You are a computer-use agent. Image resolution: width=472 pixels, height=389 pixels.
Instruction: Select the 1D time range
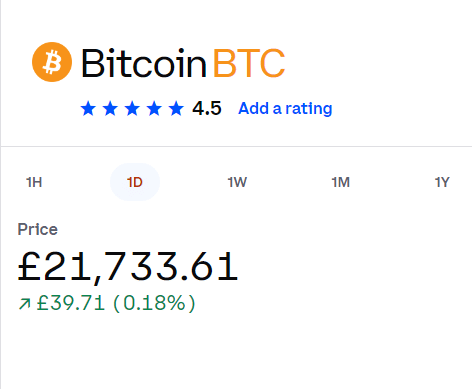(135, 182)
